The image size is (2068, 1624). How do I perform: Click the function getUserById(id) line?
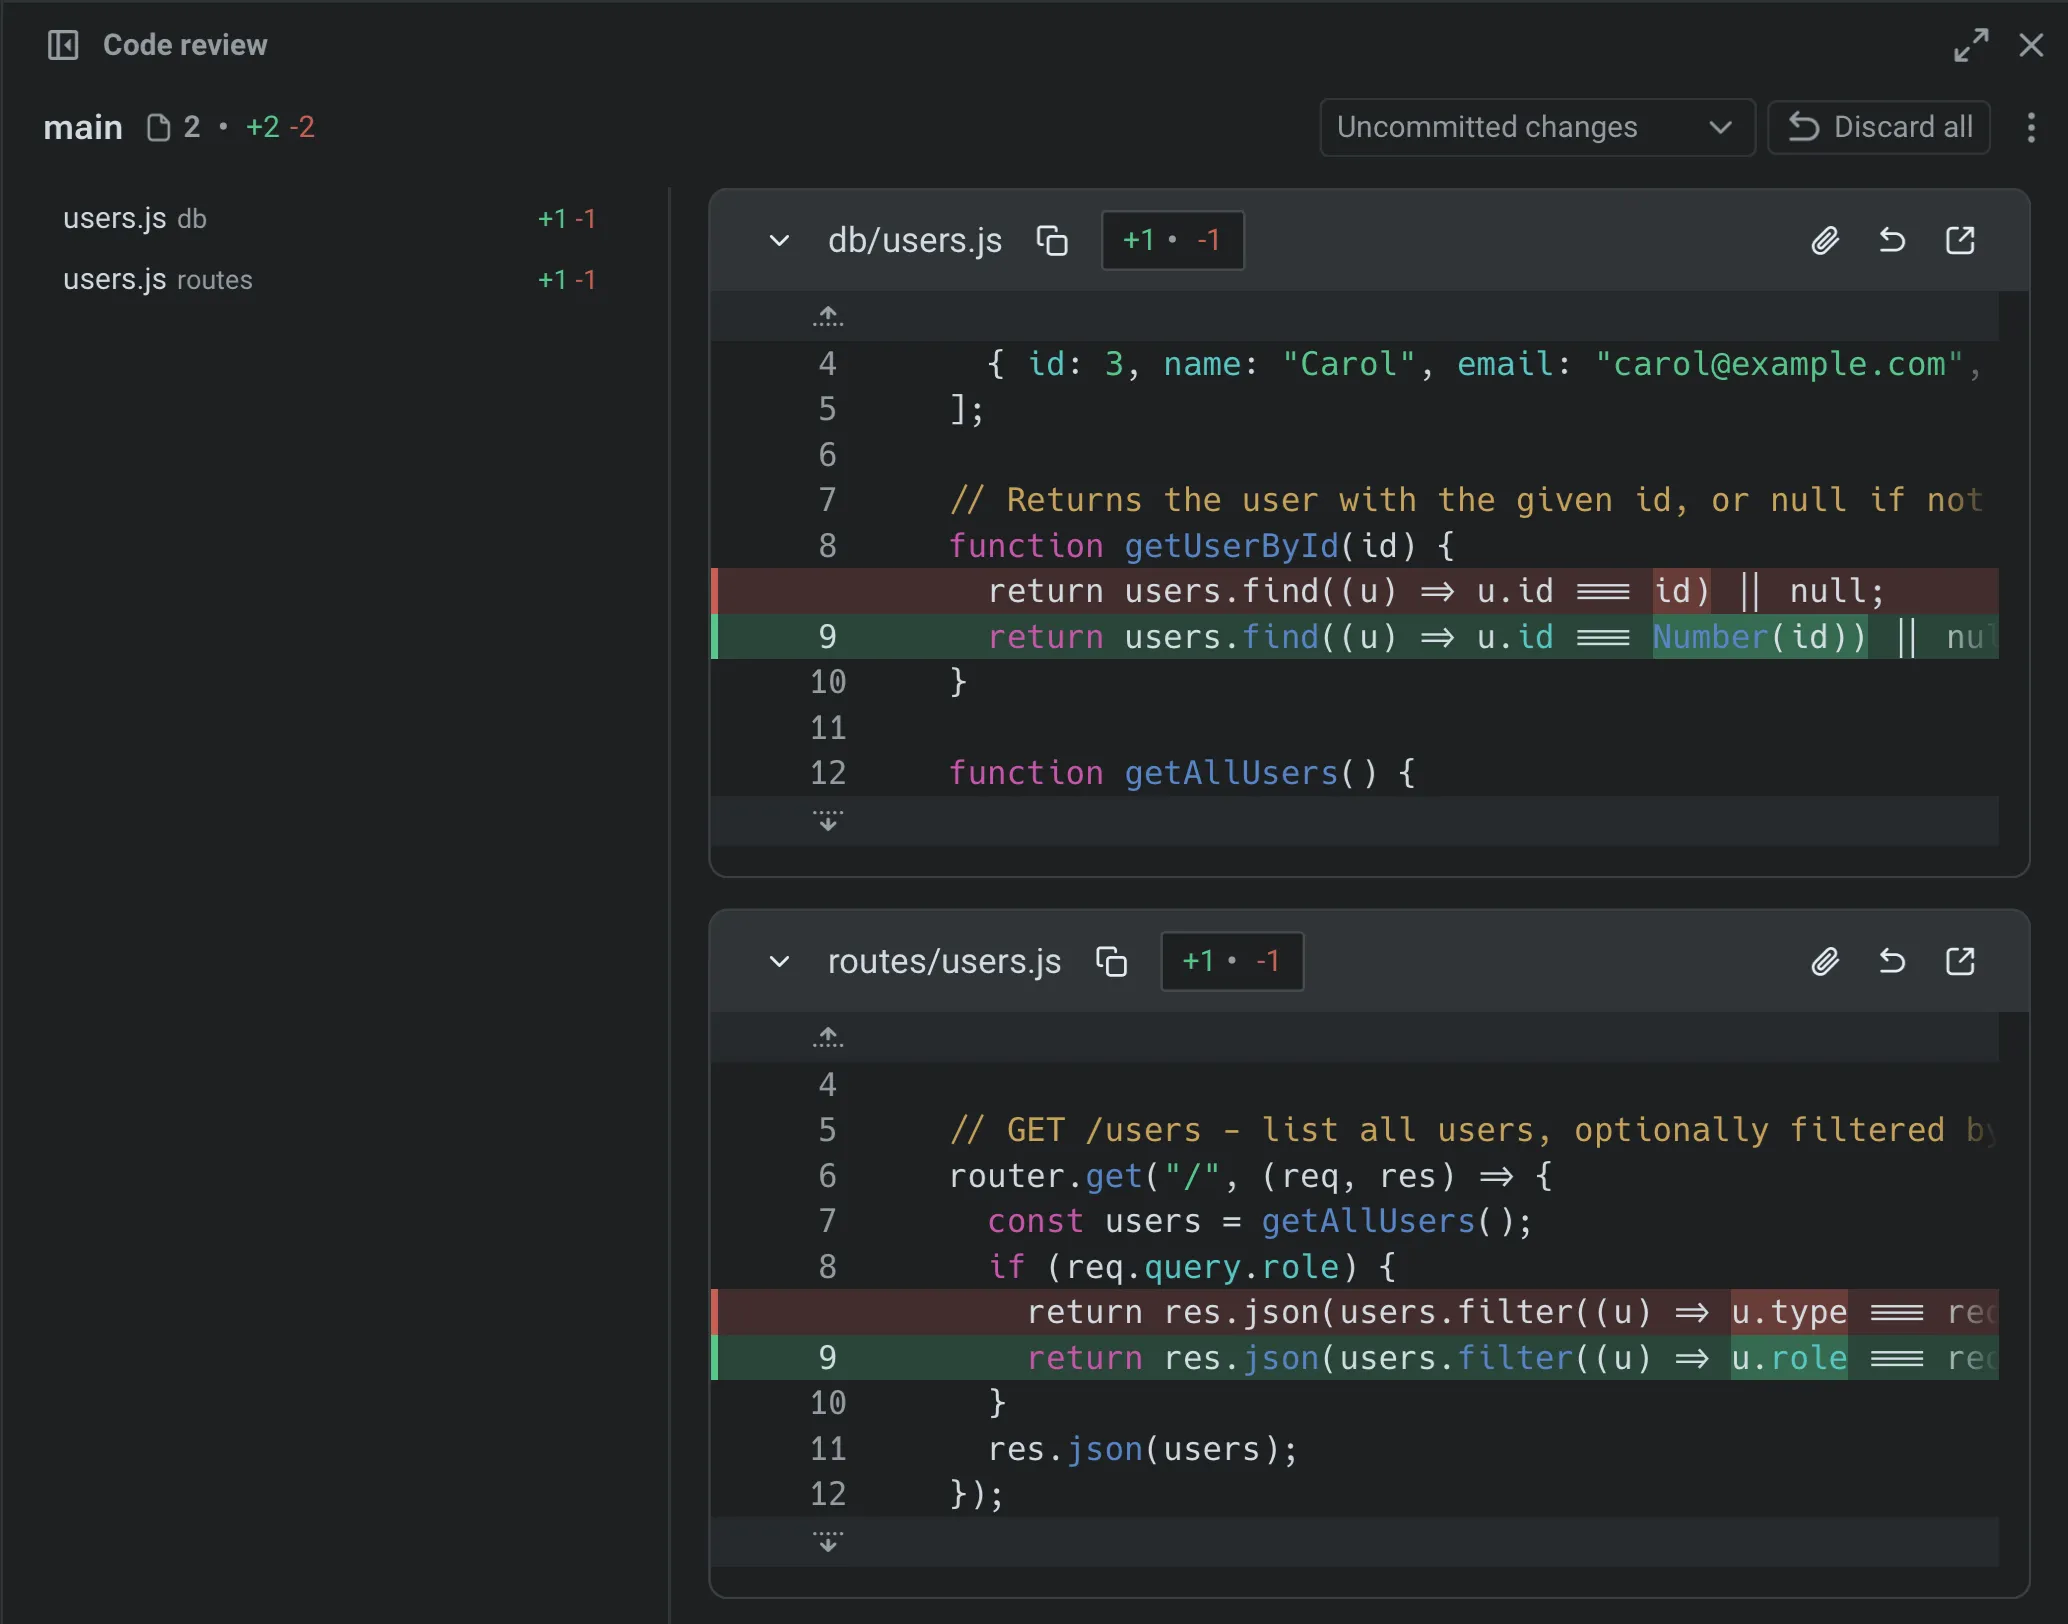click(1355, 546)
